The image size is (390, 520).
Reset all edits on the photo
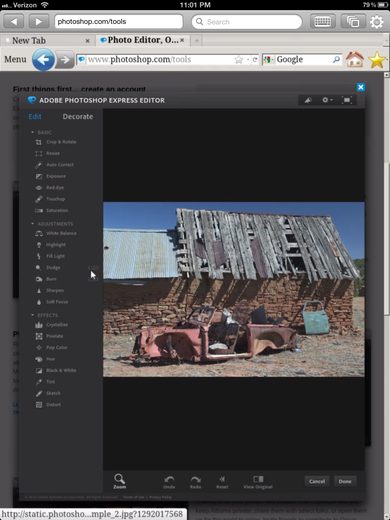point(222,482)
